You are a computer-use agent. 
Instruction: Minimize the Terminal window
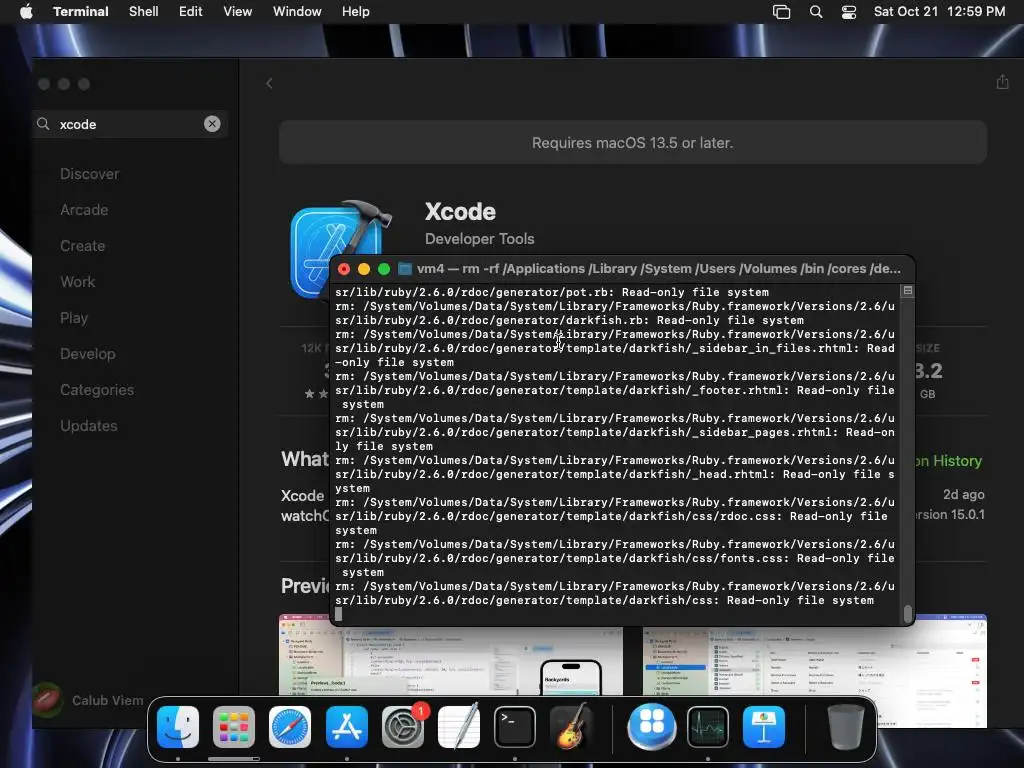pos(364,269)
